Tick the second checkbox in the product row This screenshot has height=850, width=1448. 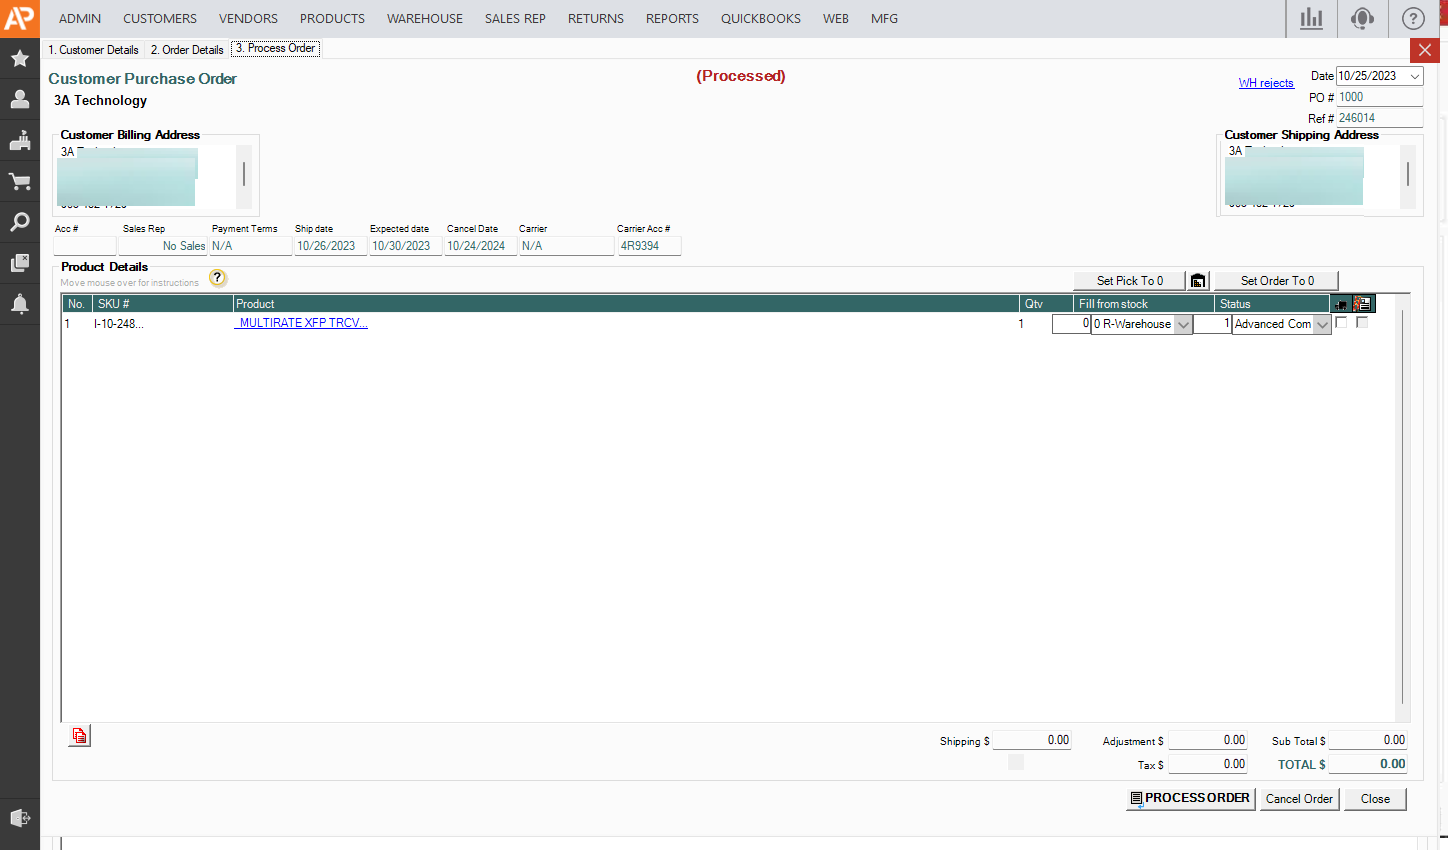tap(1362, 323)
